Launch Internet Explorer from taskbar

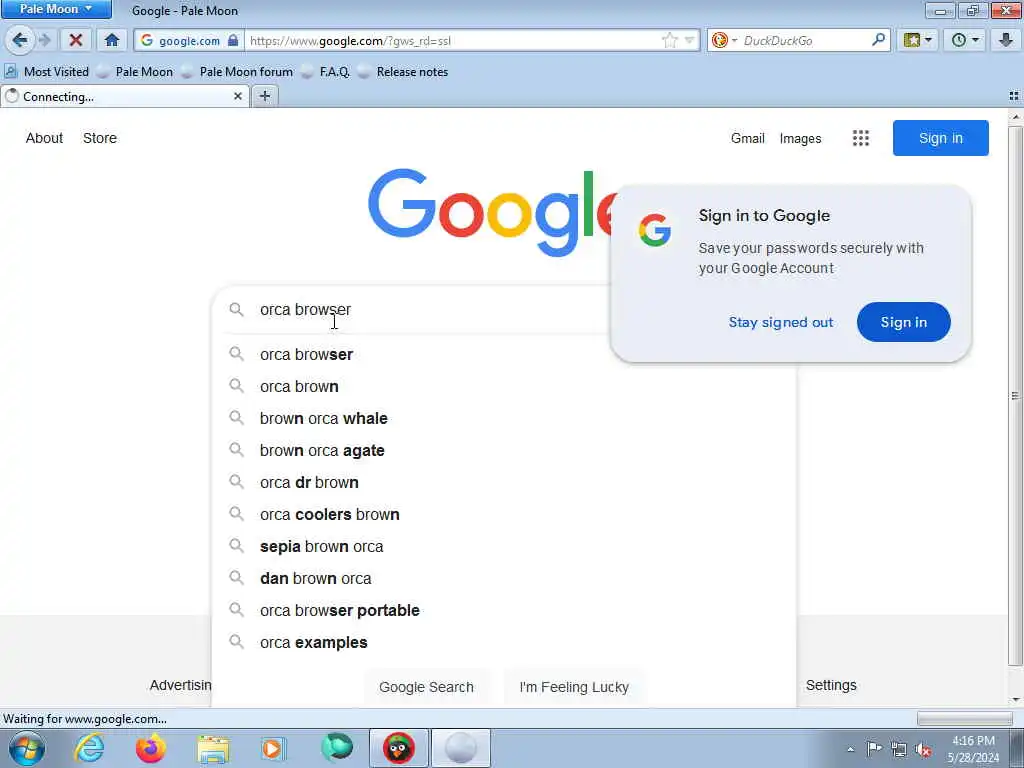pos(88,748)
